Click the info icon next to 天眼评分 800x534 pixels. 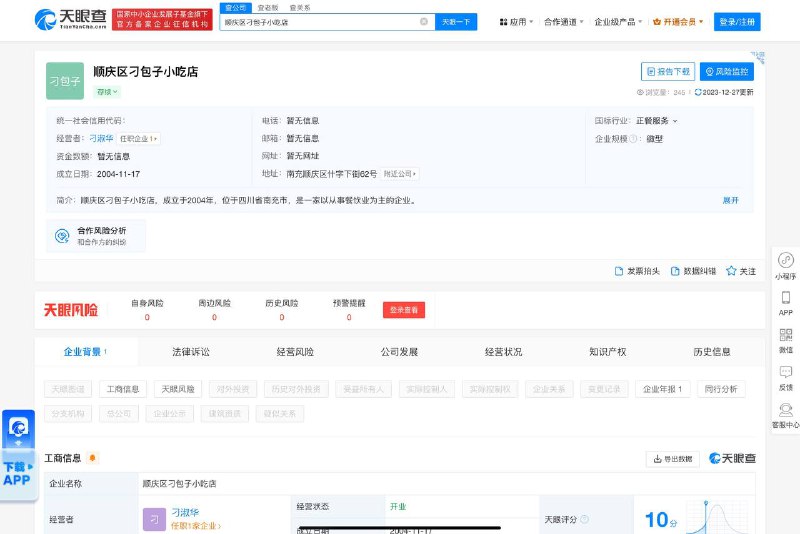[585, 519]
